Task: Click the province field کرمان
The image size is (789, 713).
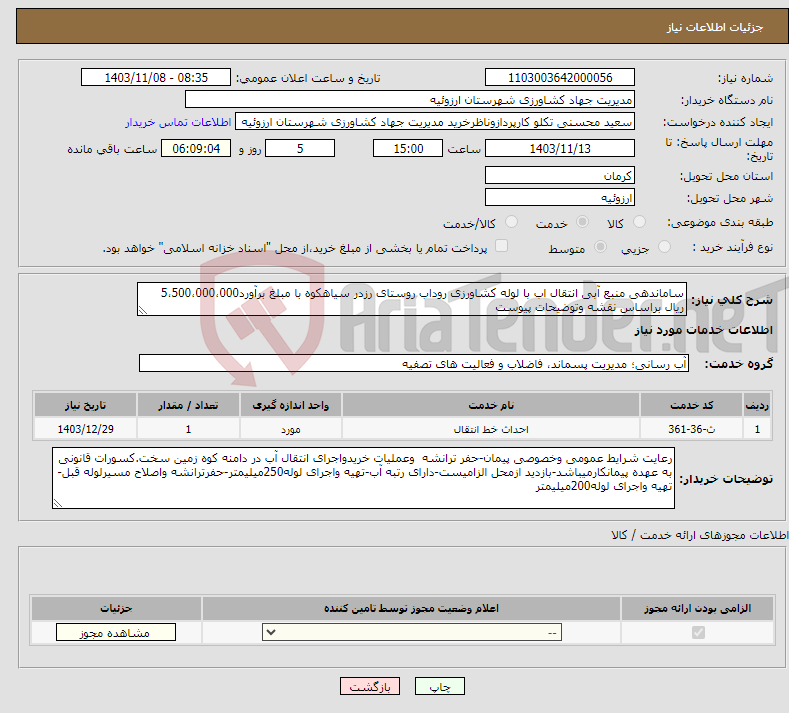Action: tap(560, 176)
